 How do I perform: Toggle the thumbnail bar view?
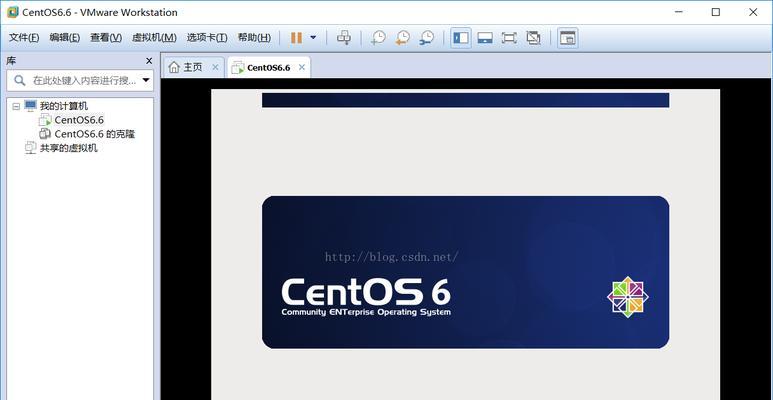485,38
